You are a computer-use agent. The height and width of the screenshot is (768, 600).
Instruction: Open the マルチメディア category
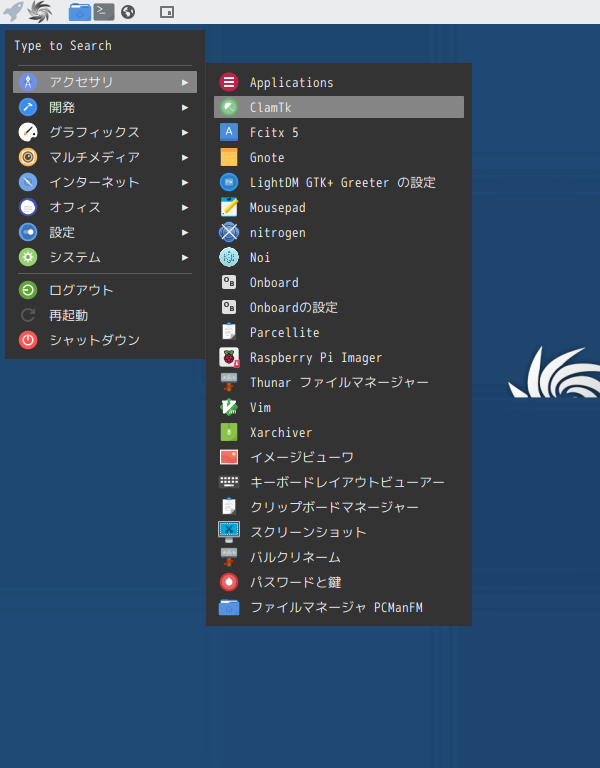tap(105, 157)
